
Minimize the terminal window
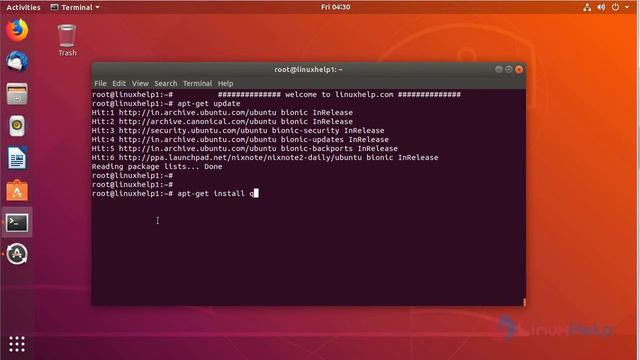click(x=498, y=69)
